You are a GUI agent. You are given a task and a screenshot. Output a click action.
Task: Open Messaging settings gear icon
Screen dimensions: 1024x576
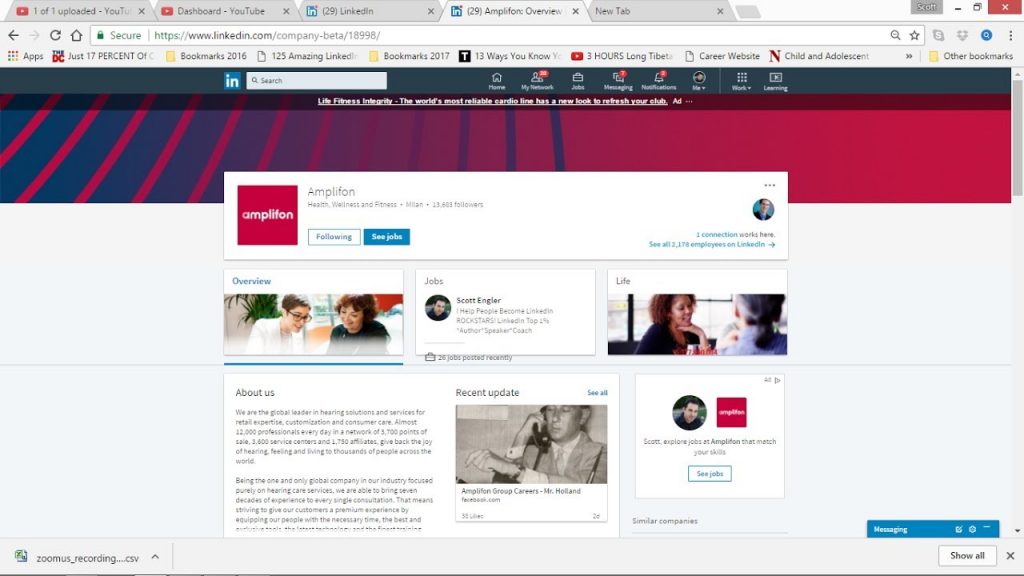click(972, 529)
